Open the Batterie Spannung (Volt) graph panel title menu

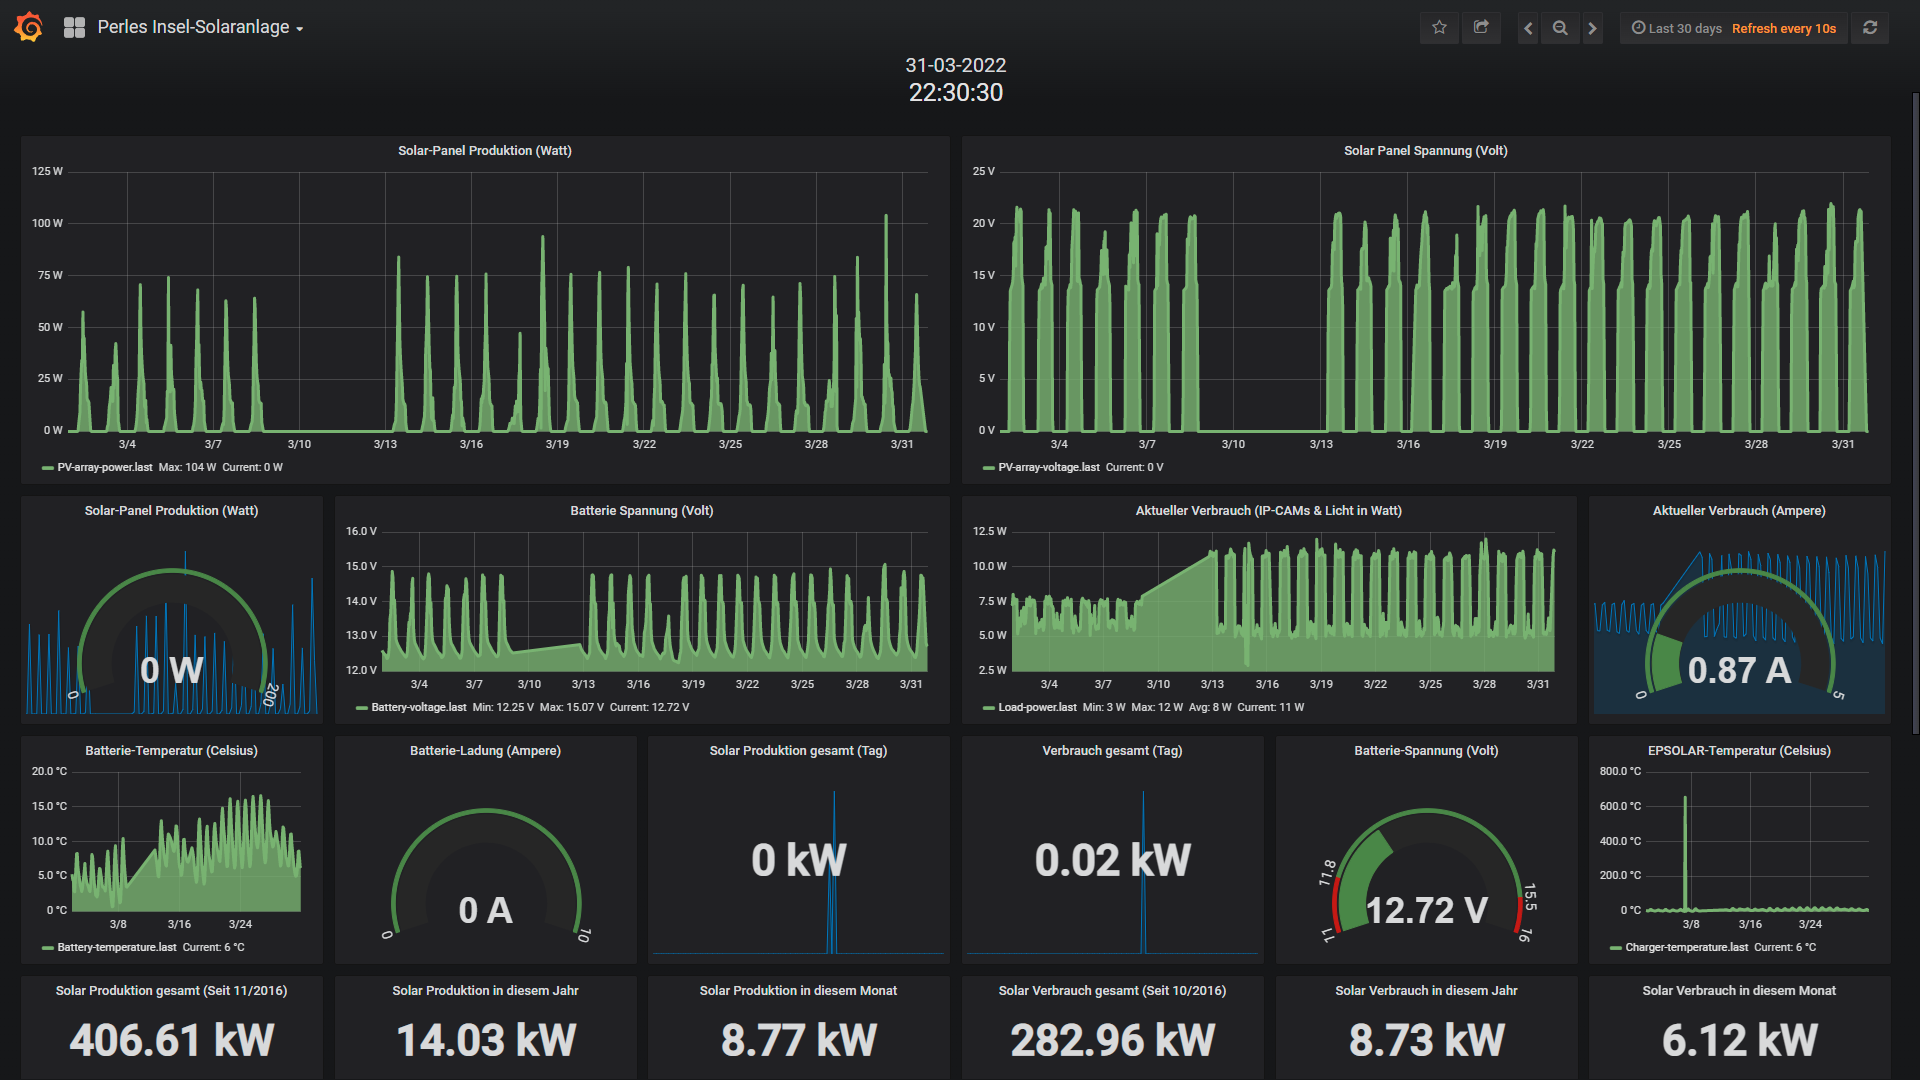point(642,511)
